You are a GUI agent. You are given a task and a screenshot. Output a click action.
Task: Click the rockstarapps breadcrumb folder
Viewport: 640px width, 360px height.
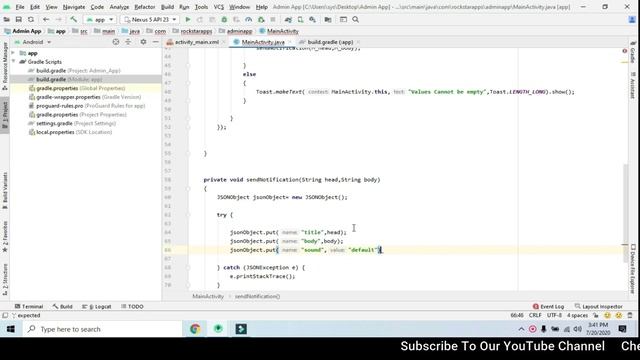click(x=192, y=31)
